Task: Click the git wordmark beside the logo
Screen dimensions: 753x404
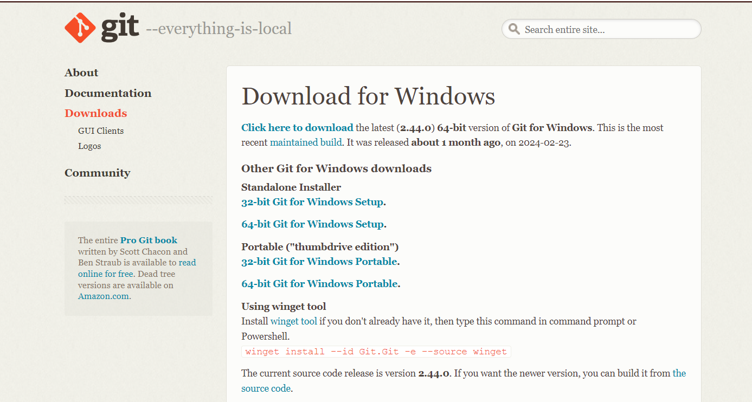Action: (x=120, y=28)
